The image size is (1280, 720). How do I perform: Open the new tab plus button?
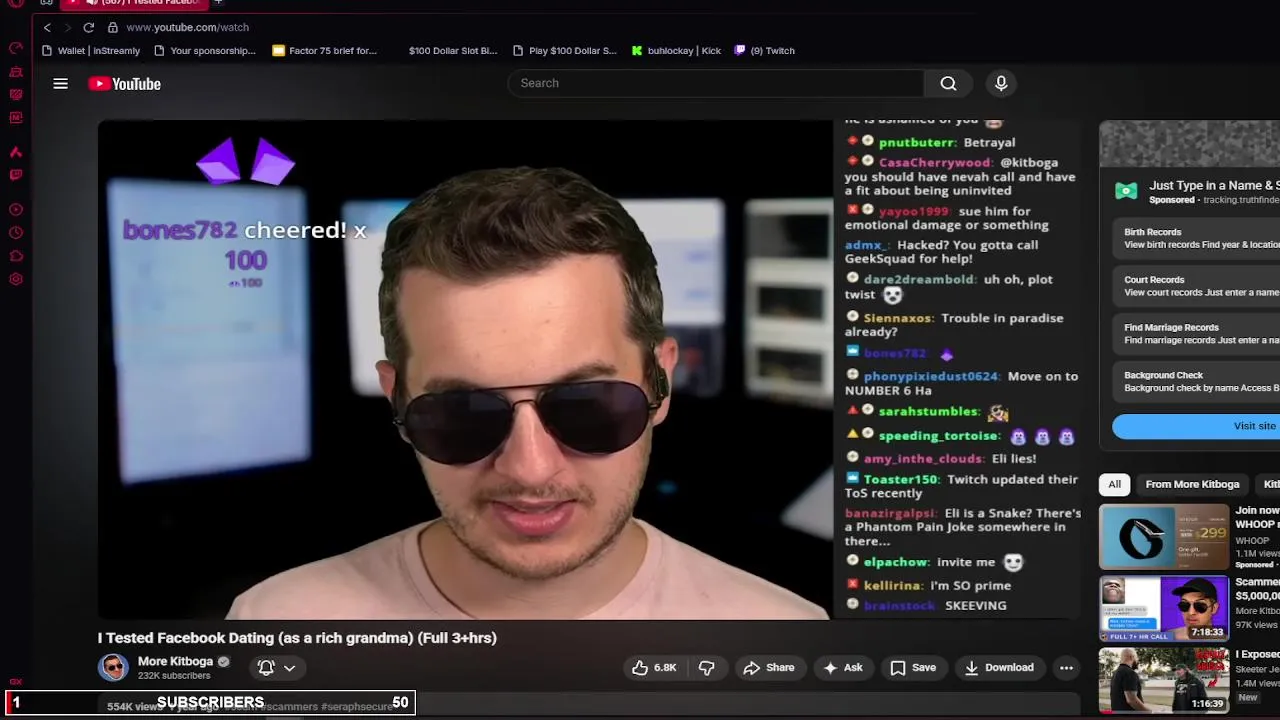(218, 3)
